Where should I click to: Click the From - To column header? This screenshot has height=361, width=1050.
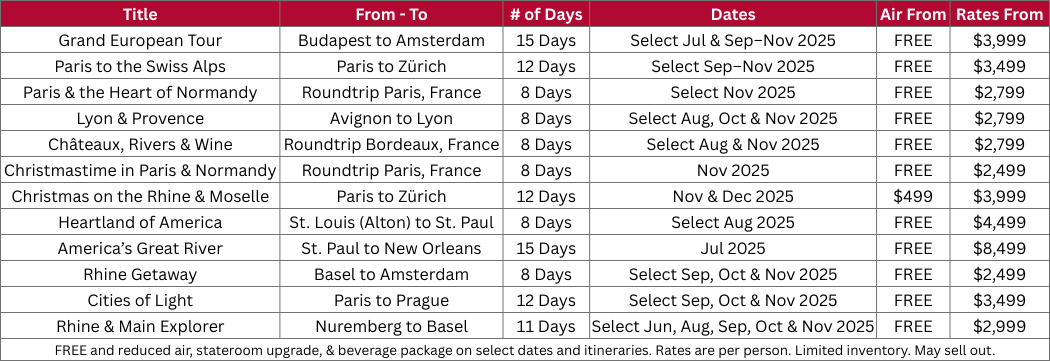[391, 14]
